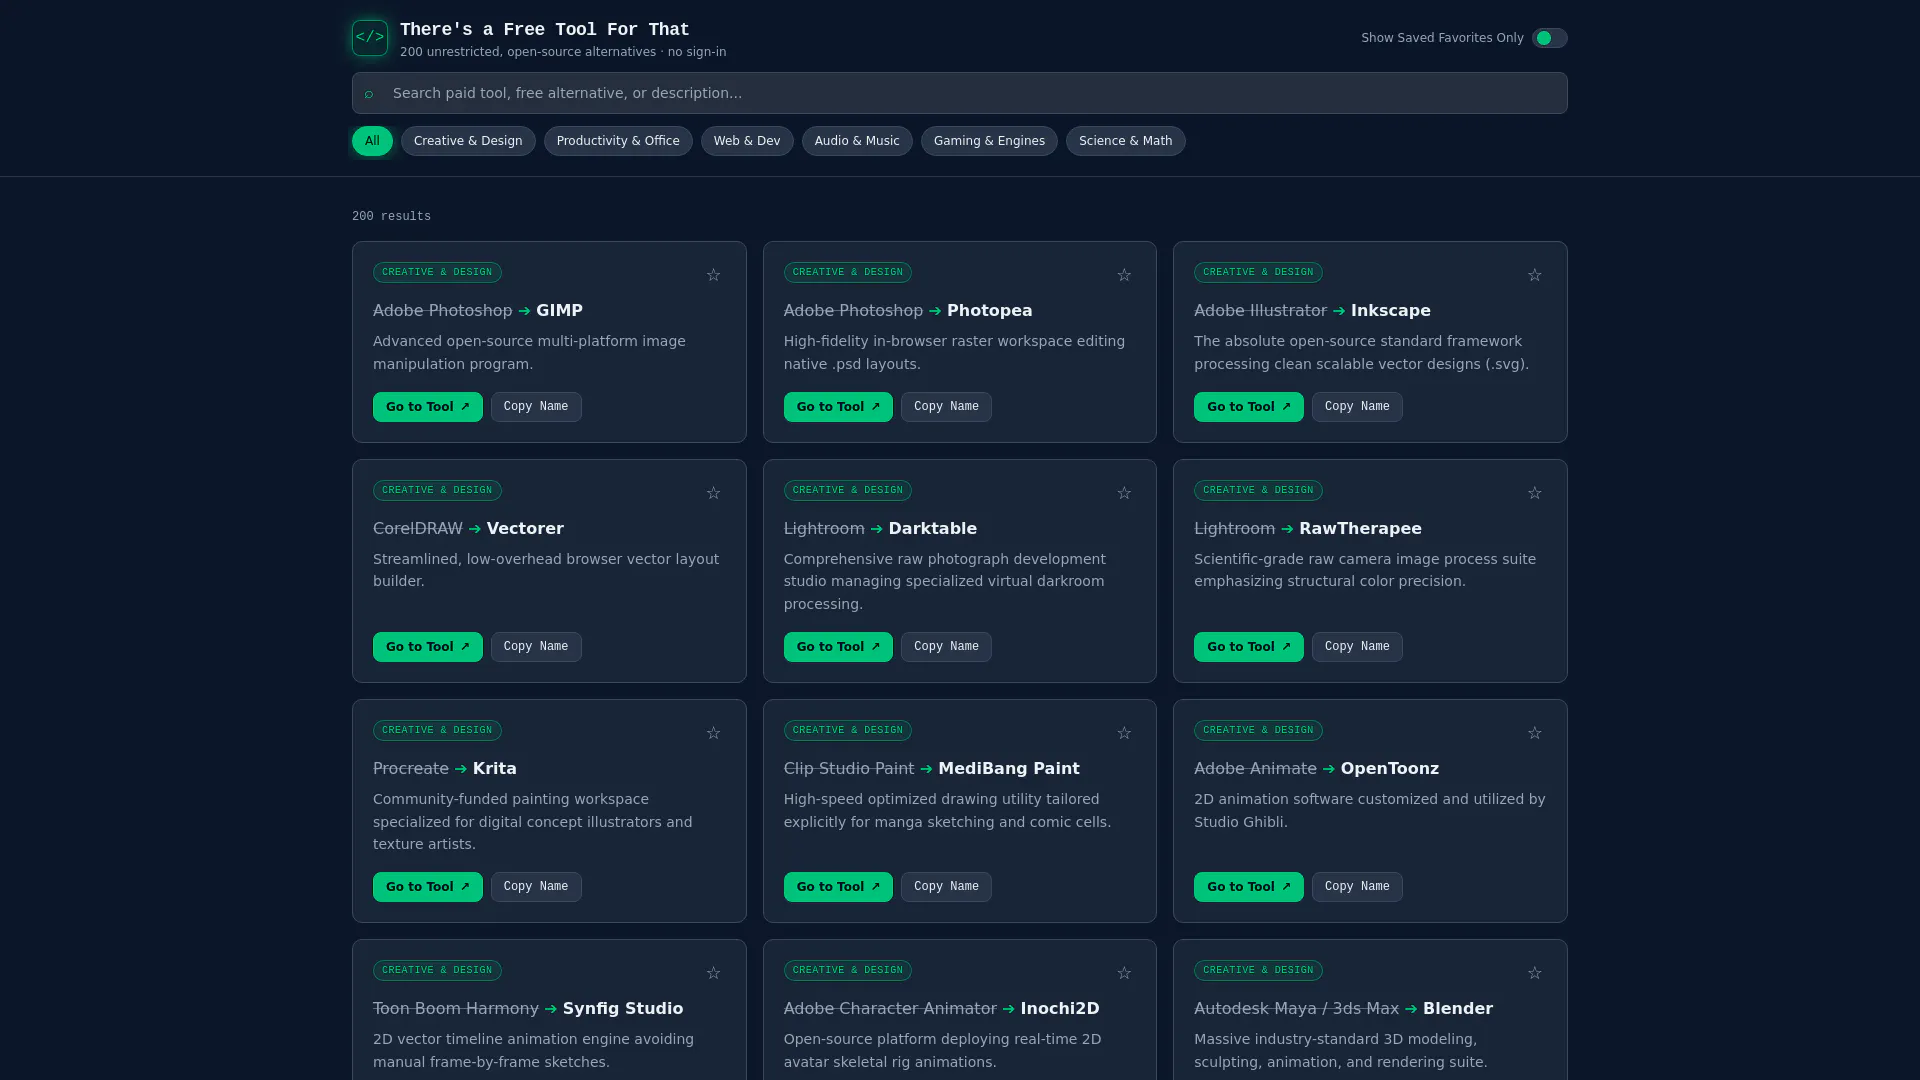This screenshot has width=1920, height=1080.
Task: Favorite the Inochi2D card star
Action: pyautogui.click(x=1124, y=973)
